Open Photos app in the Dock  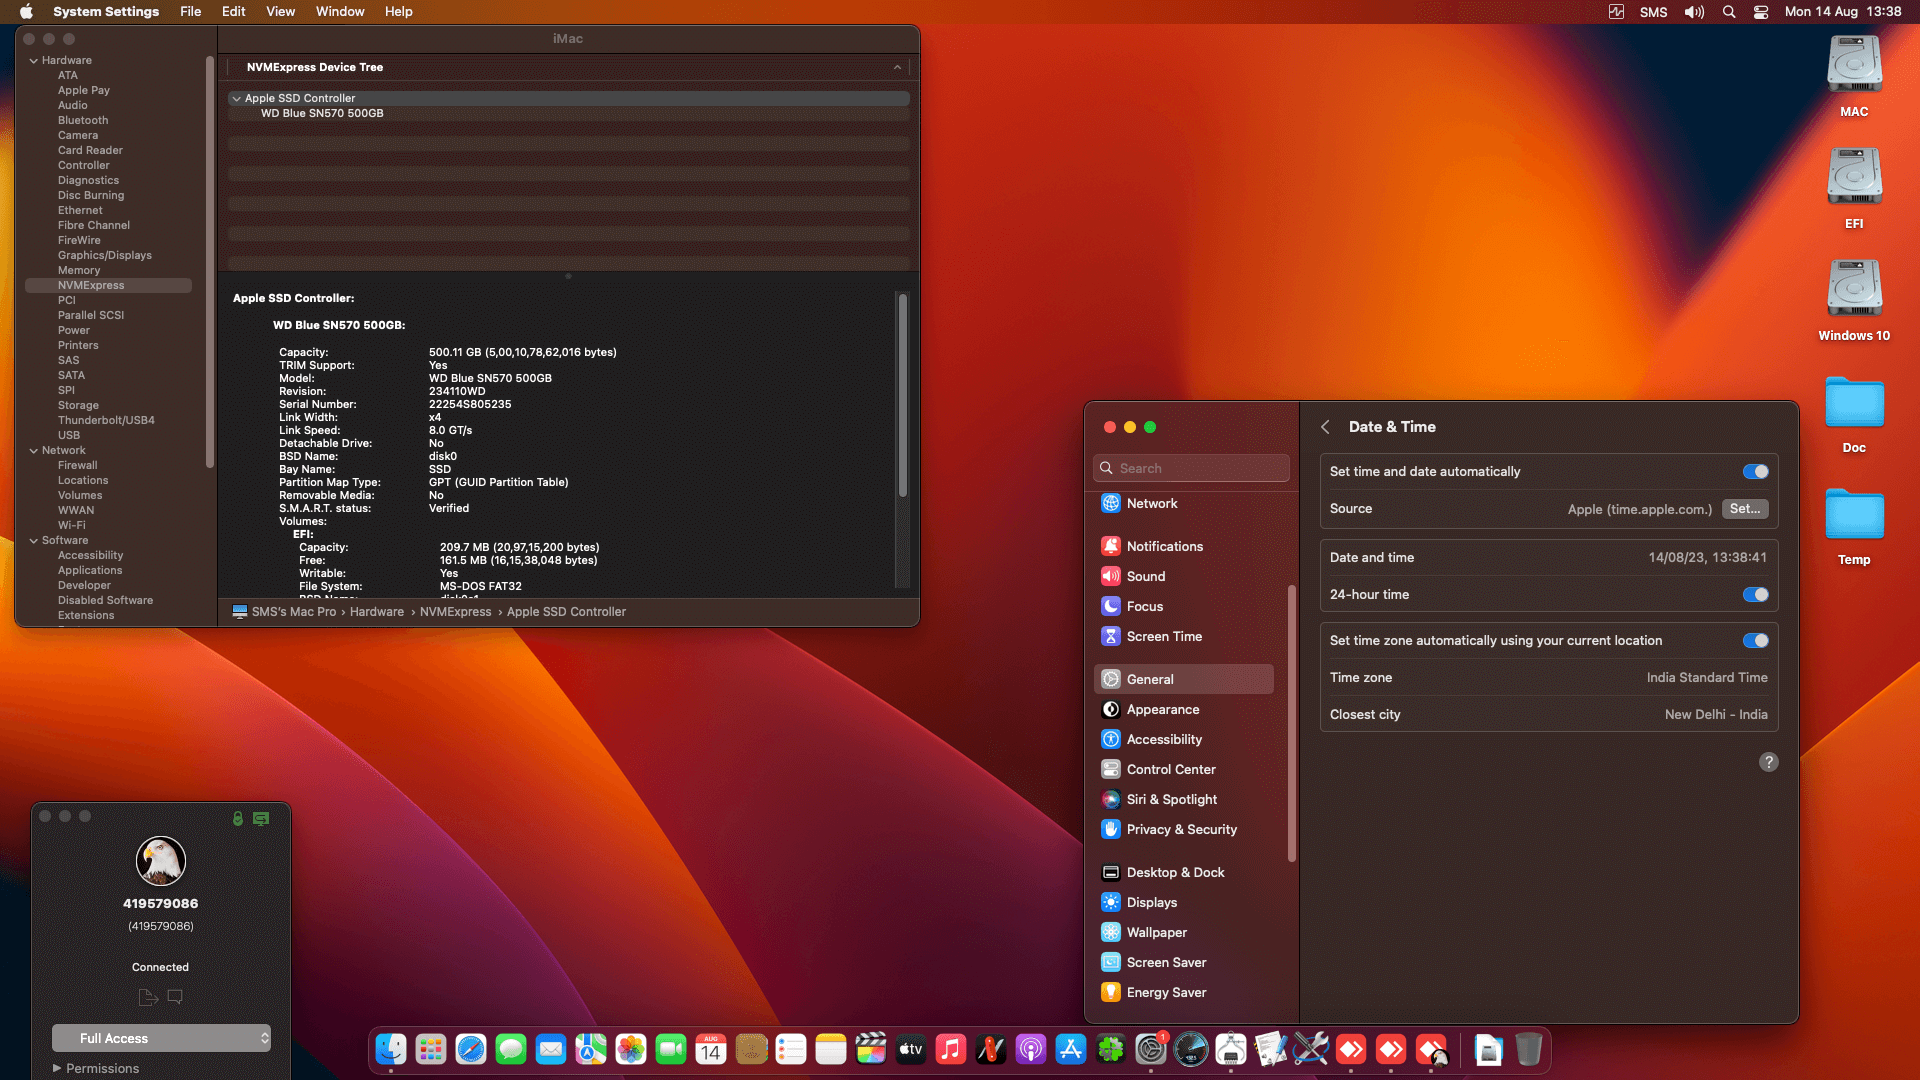(x=631, y=1049)
